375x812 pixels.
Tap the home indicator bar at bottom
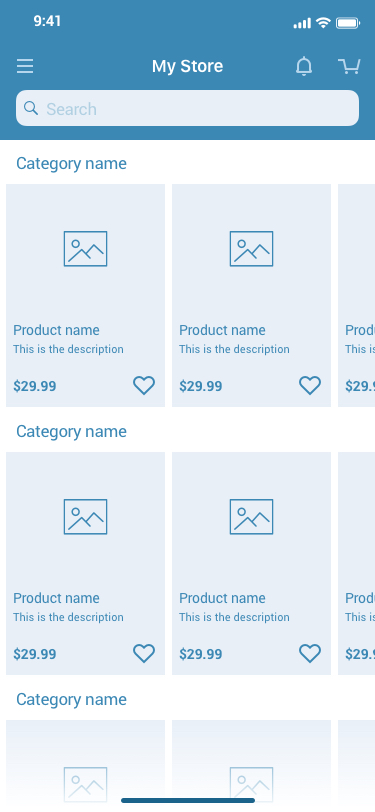pos(188,801)
